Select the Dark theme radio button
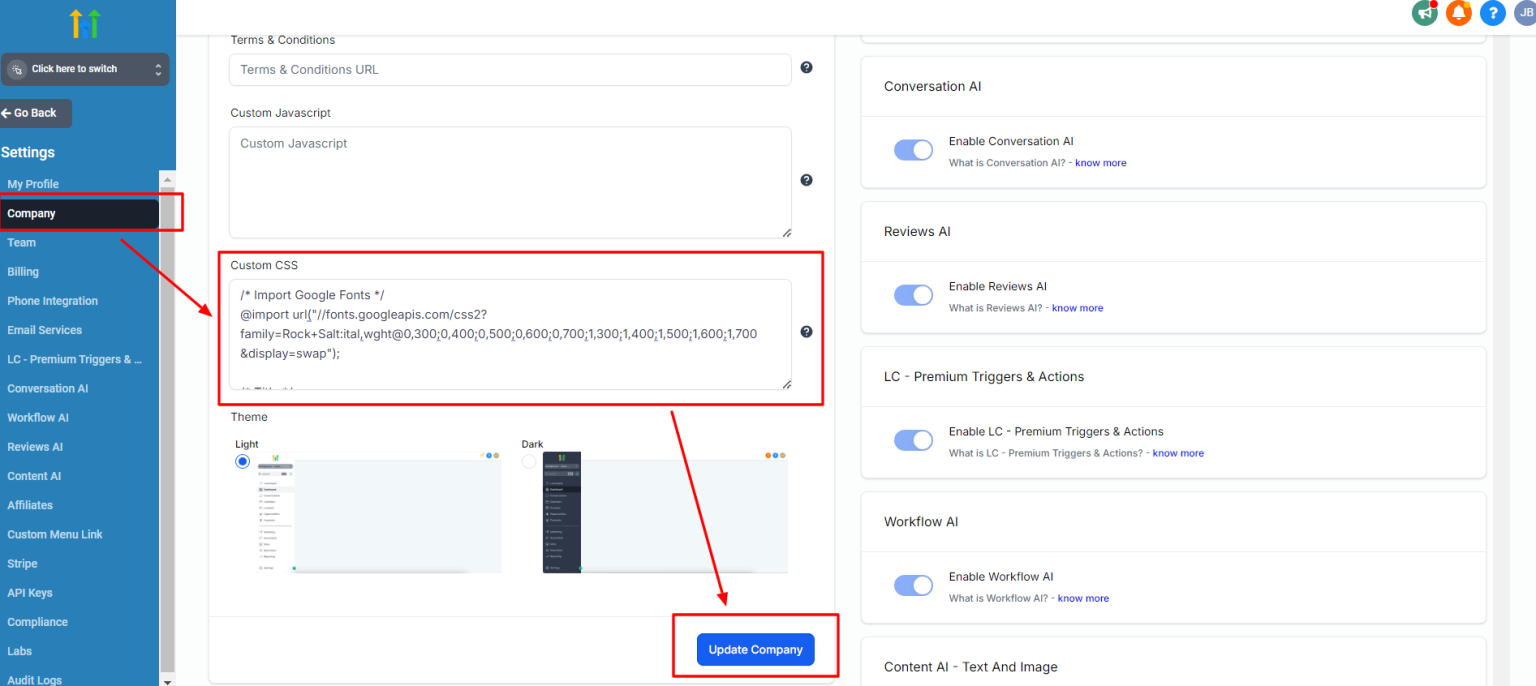The height and width of the screenshot is (686, 1536). [527, 461]
